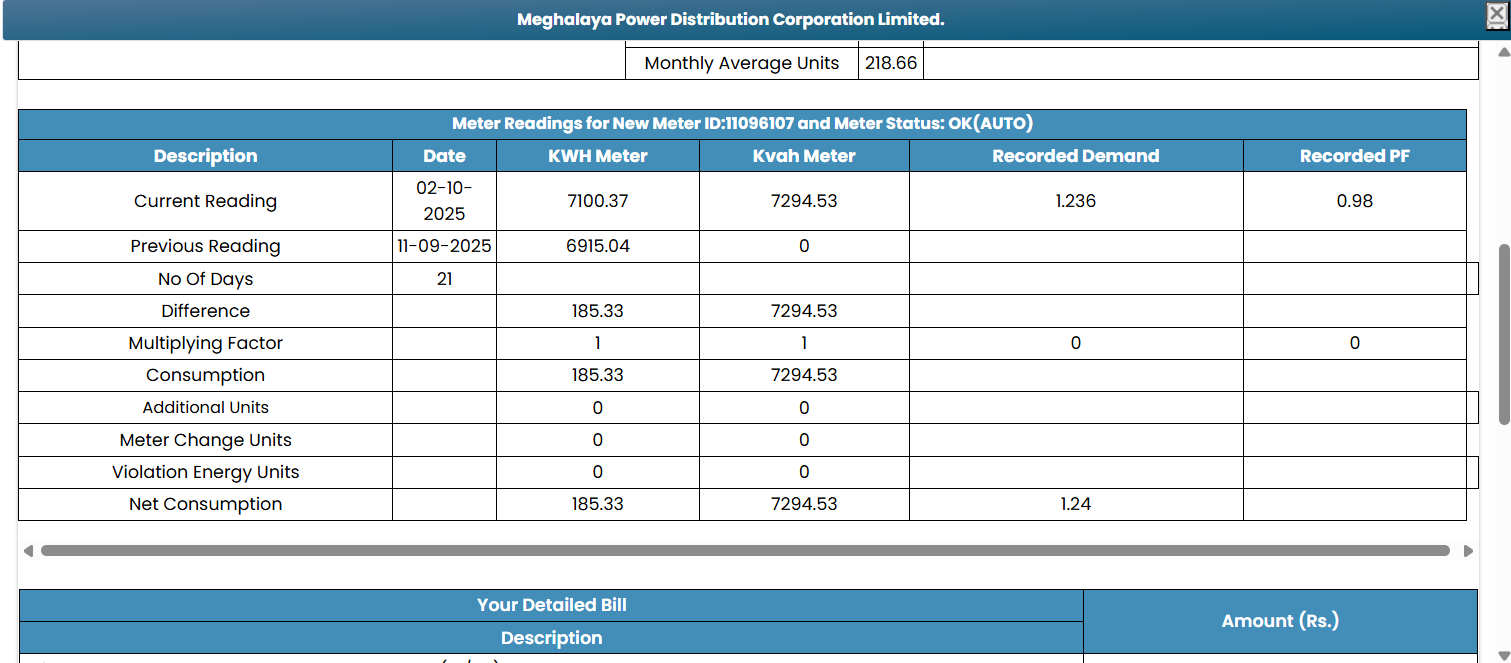
Task: Click the horizontal scrollbar thumb under the table
Action: click(x=745, y=551)
